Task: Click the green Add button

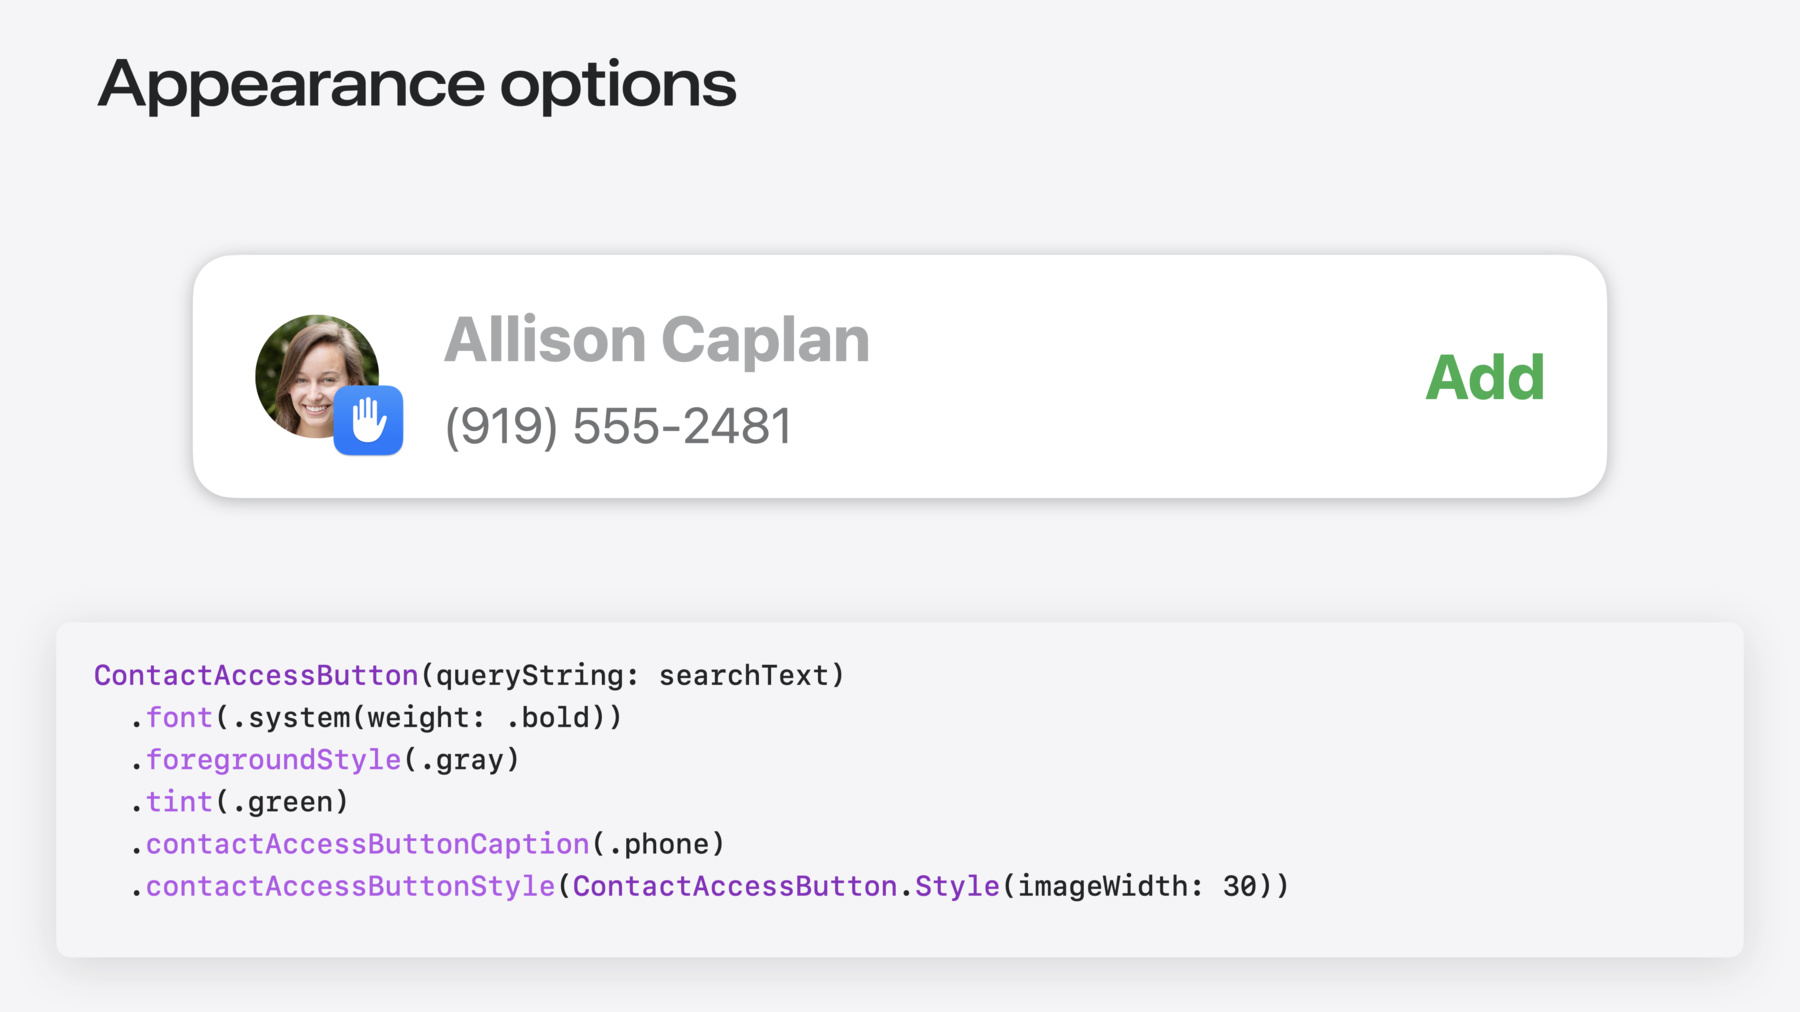Action: (1485, 378)
